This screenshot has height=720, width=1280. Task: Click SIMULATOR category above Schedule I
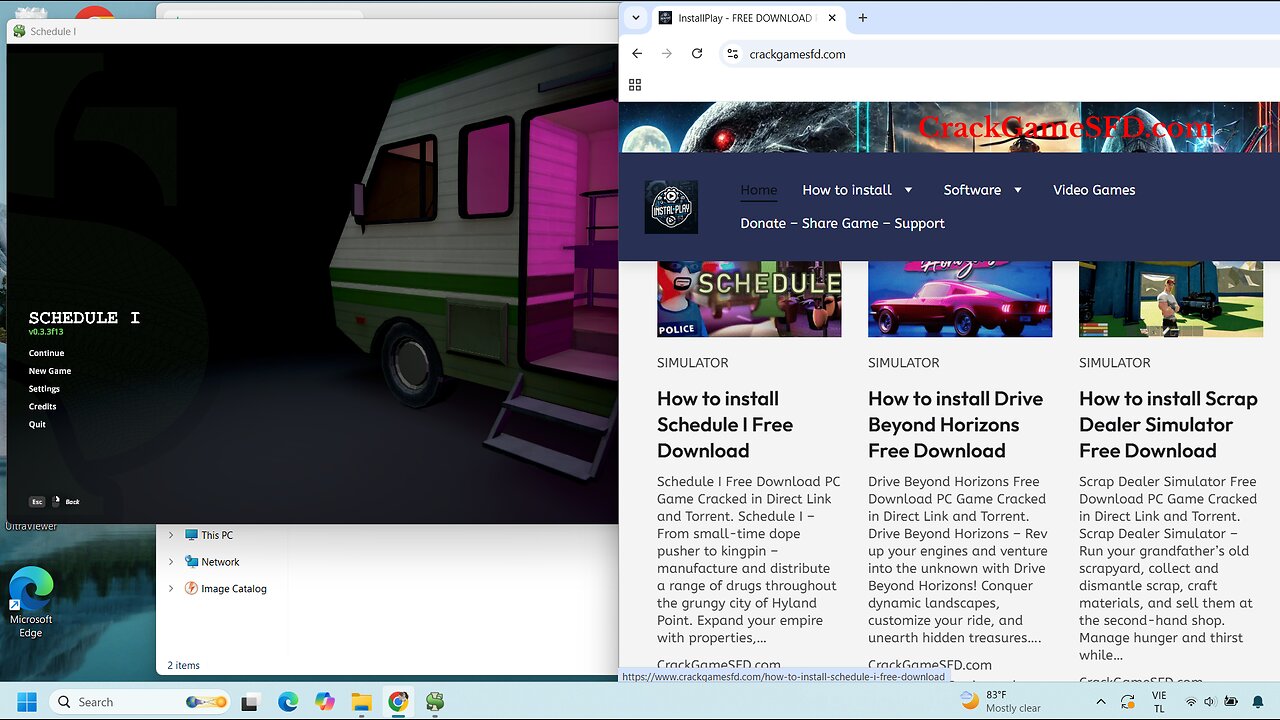(x=692, y=363)
